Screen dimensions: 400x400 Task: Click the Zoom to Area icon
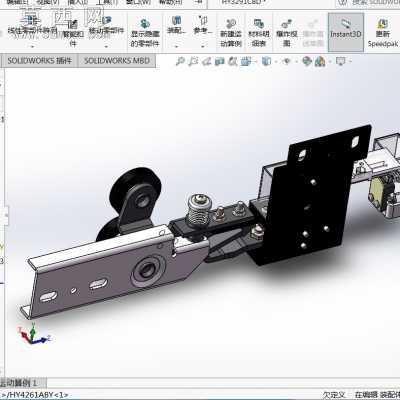pyautogui.click(x=193, y=61)
